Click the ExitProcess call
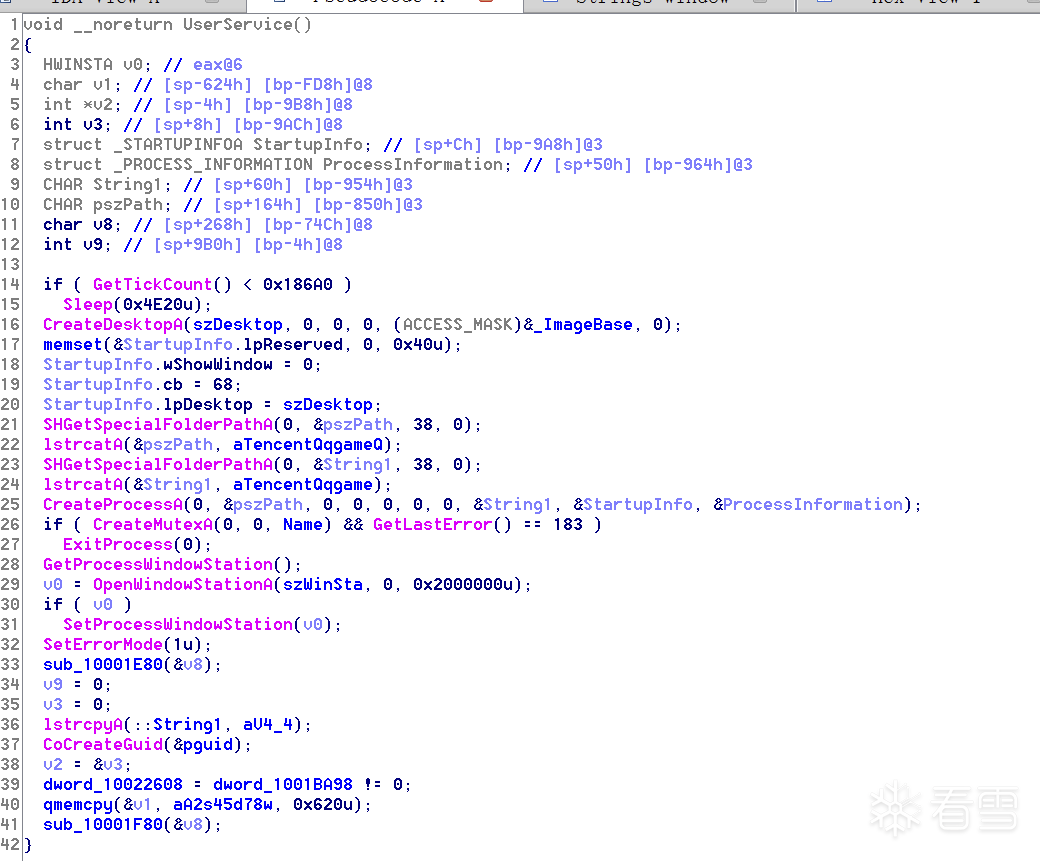 tap(118, 545)
